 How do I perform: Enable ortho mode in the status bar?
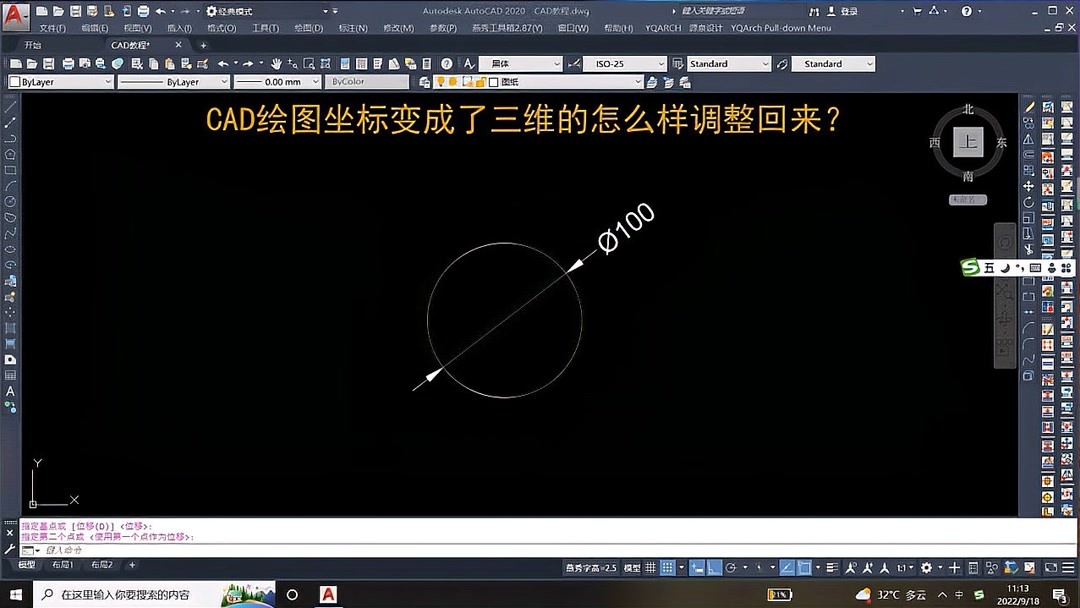click(x=714, y=565)
